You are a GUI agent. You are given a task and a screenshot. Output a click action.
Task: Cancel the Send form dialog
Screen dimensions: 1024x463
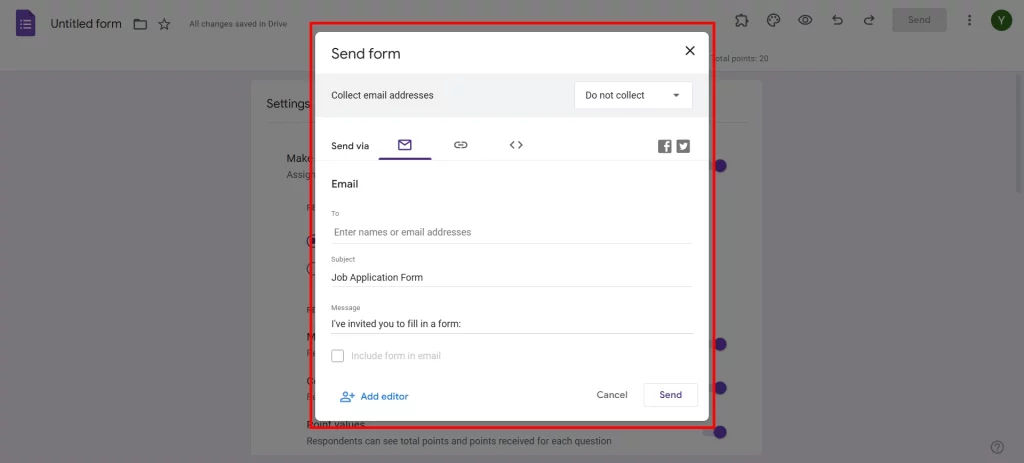[612, 394]
